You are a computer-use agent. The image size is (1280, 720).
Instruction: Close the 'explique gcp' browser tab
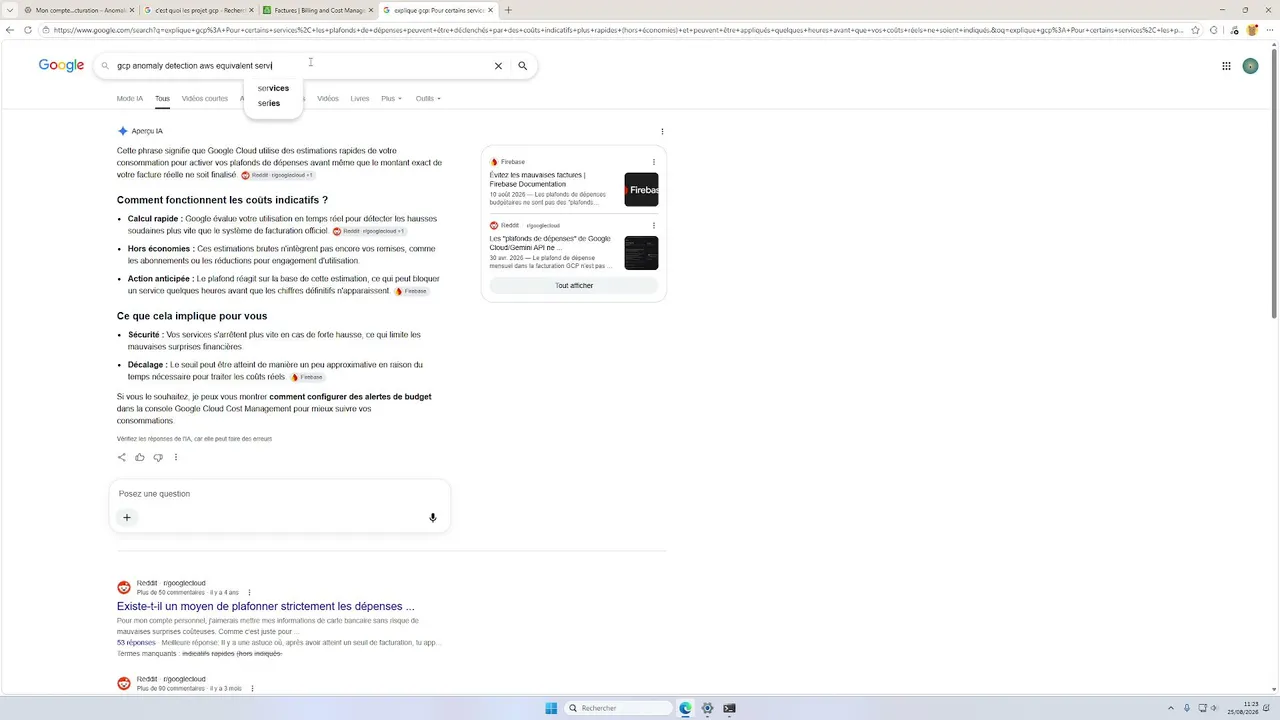490,10
